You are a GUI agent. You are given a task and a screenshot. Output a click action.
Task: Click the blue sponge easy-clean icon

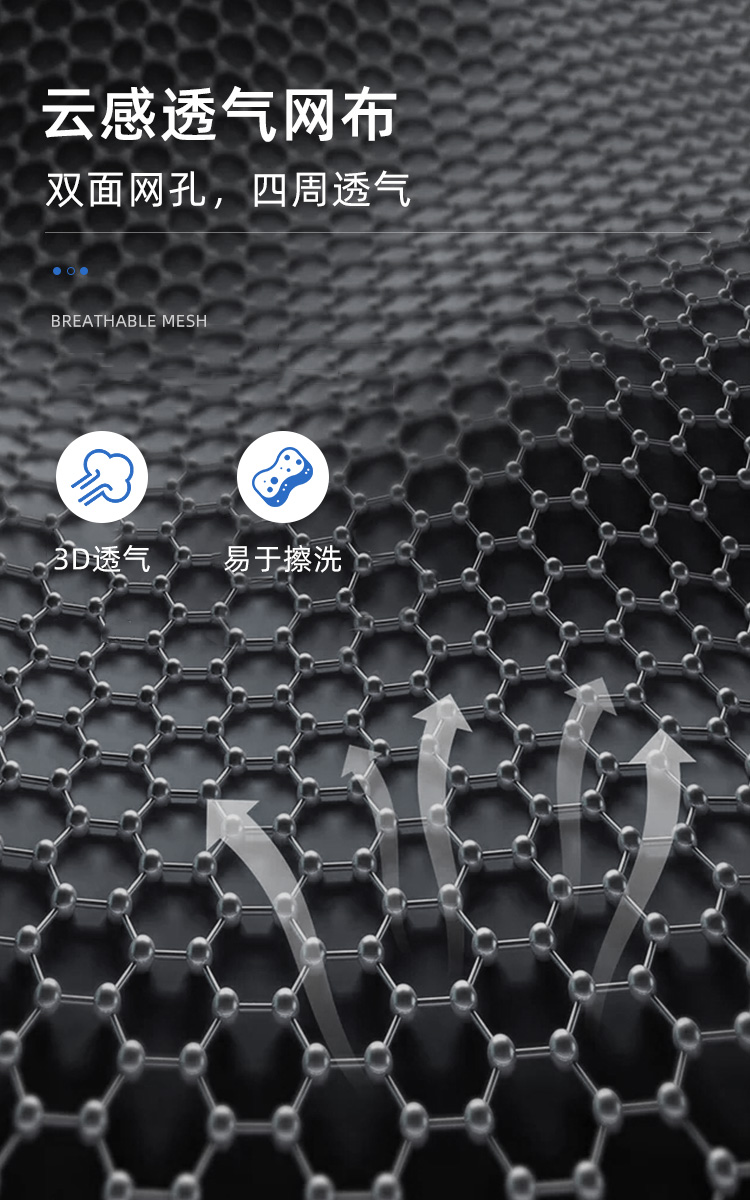coord(283,477)
